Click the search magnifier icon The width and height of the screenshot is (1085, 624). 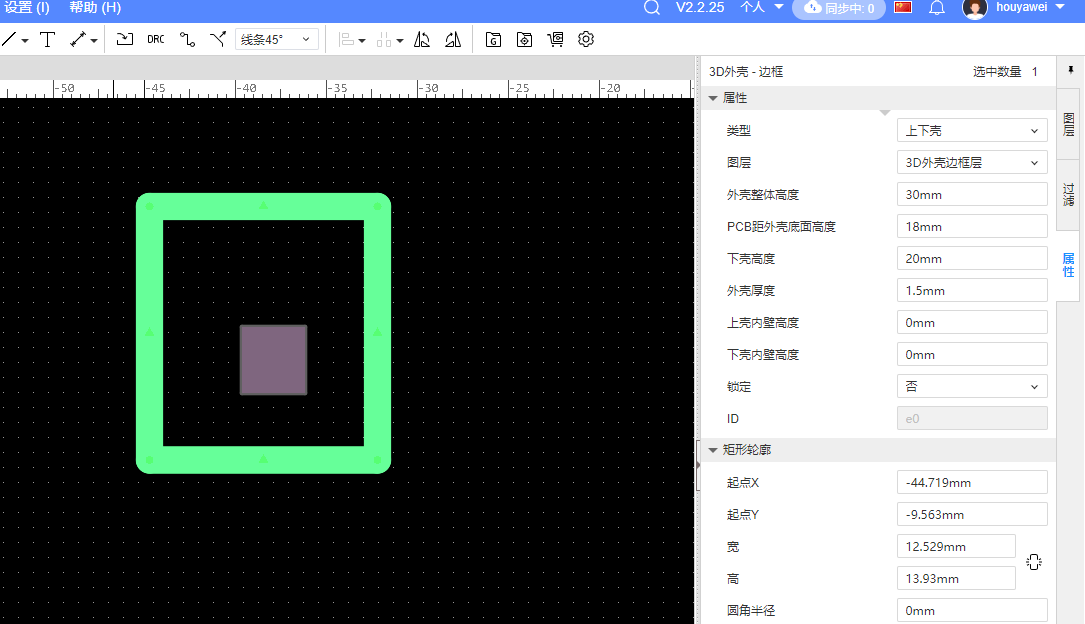pyautogui.click(x=652, y=8)
